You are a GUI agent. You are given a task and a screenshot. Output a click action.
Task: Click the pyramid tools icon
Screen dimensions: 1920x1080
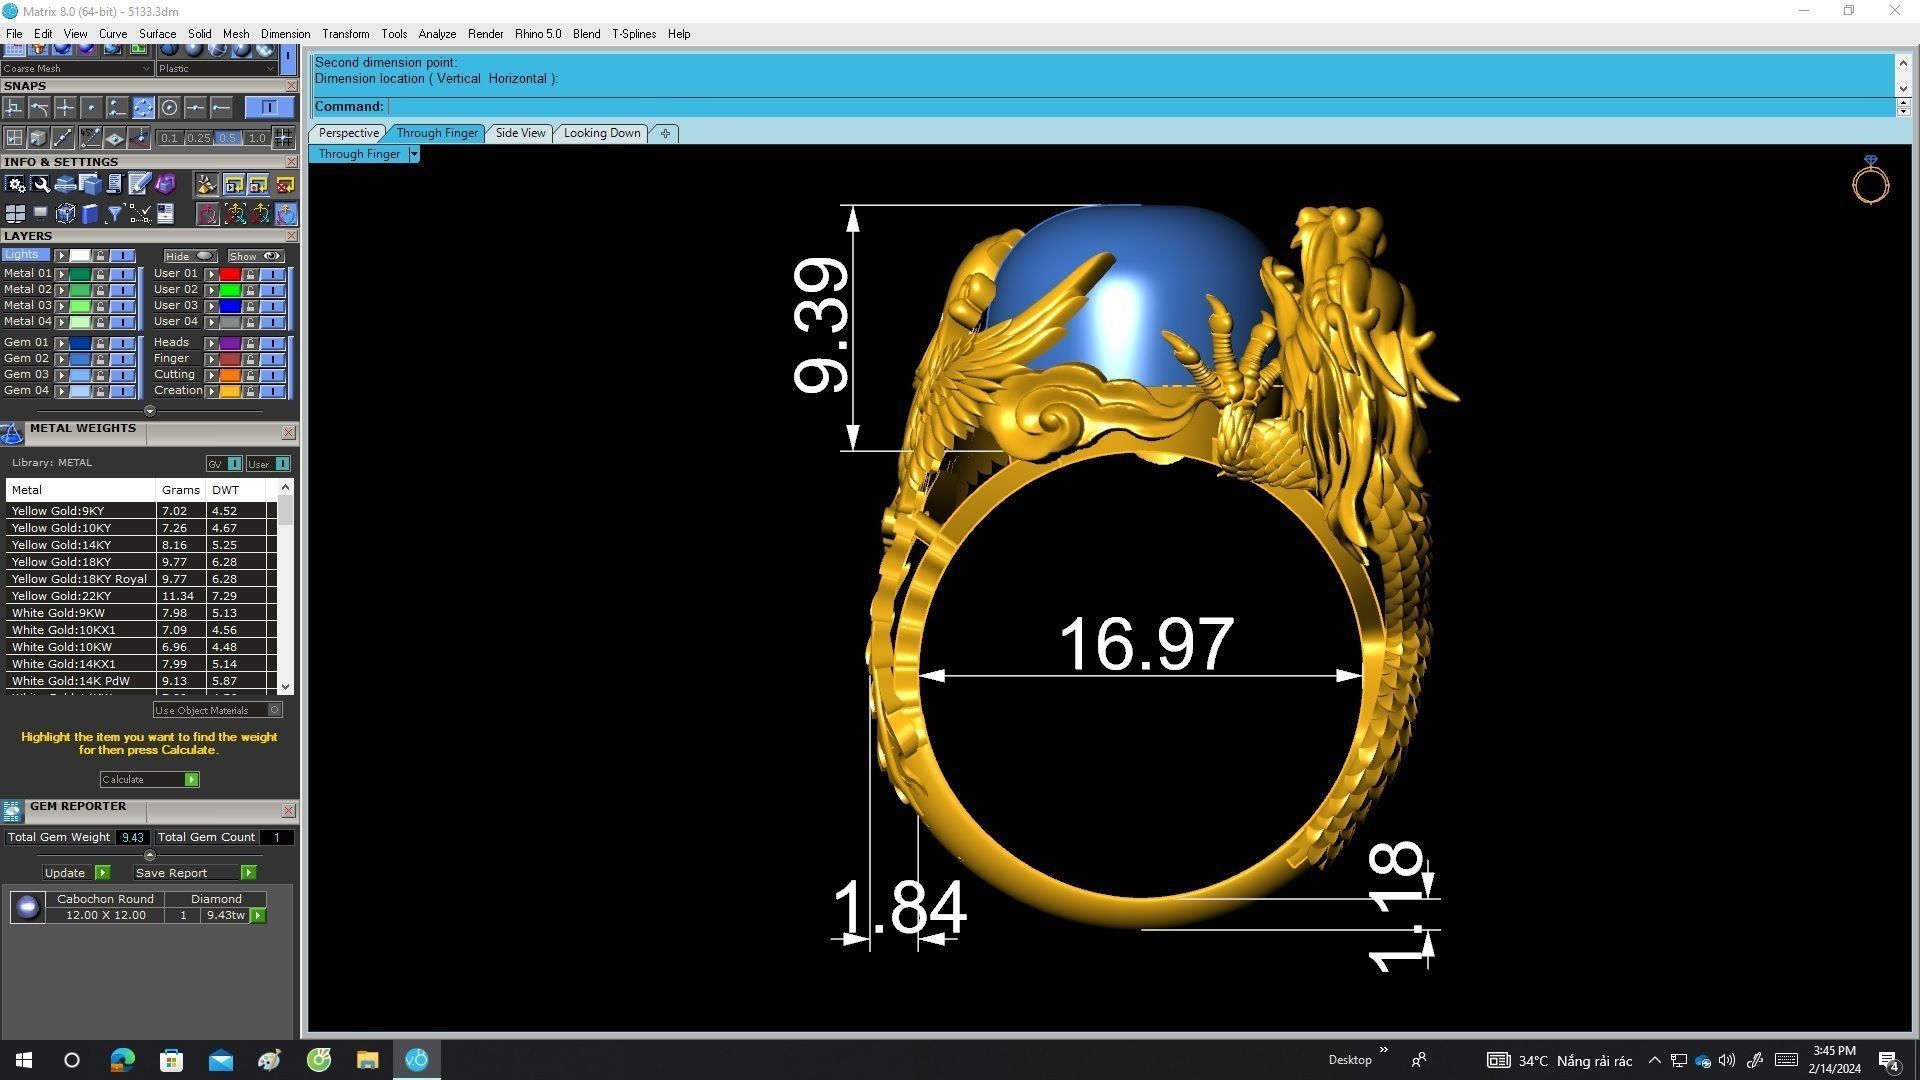click(x=207, y=185)
